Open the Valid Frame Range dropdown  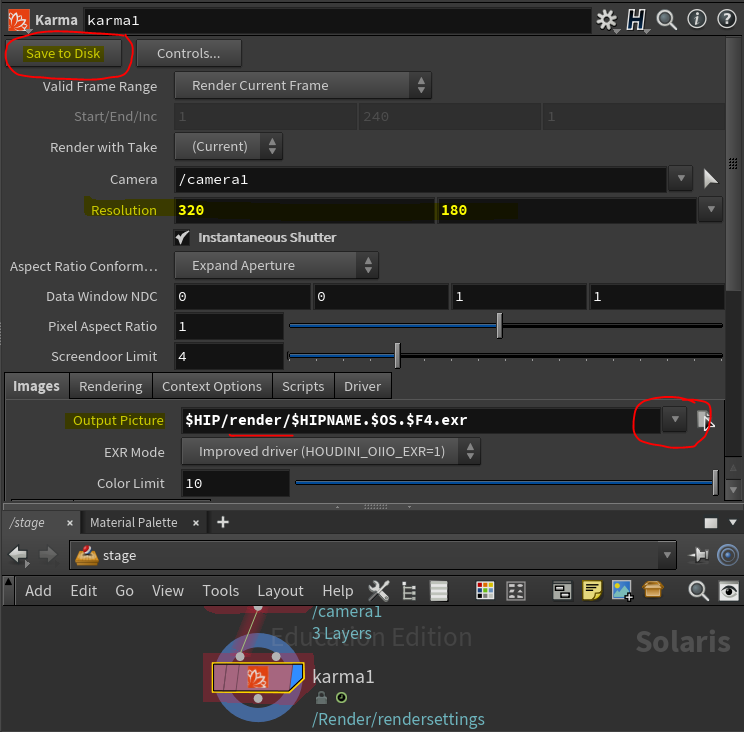click(303, 86)
